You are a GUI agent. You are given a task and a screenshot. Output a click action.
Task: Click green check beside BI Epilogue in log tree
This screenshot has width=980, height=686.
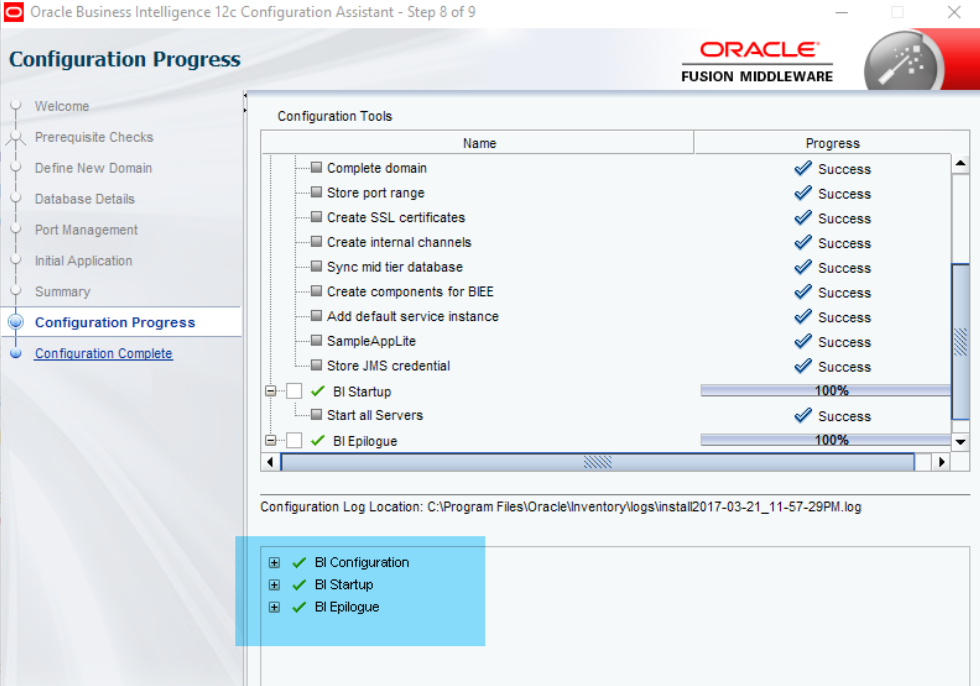[x=299, y=607]
